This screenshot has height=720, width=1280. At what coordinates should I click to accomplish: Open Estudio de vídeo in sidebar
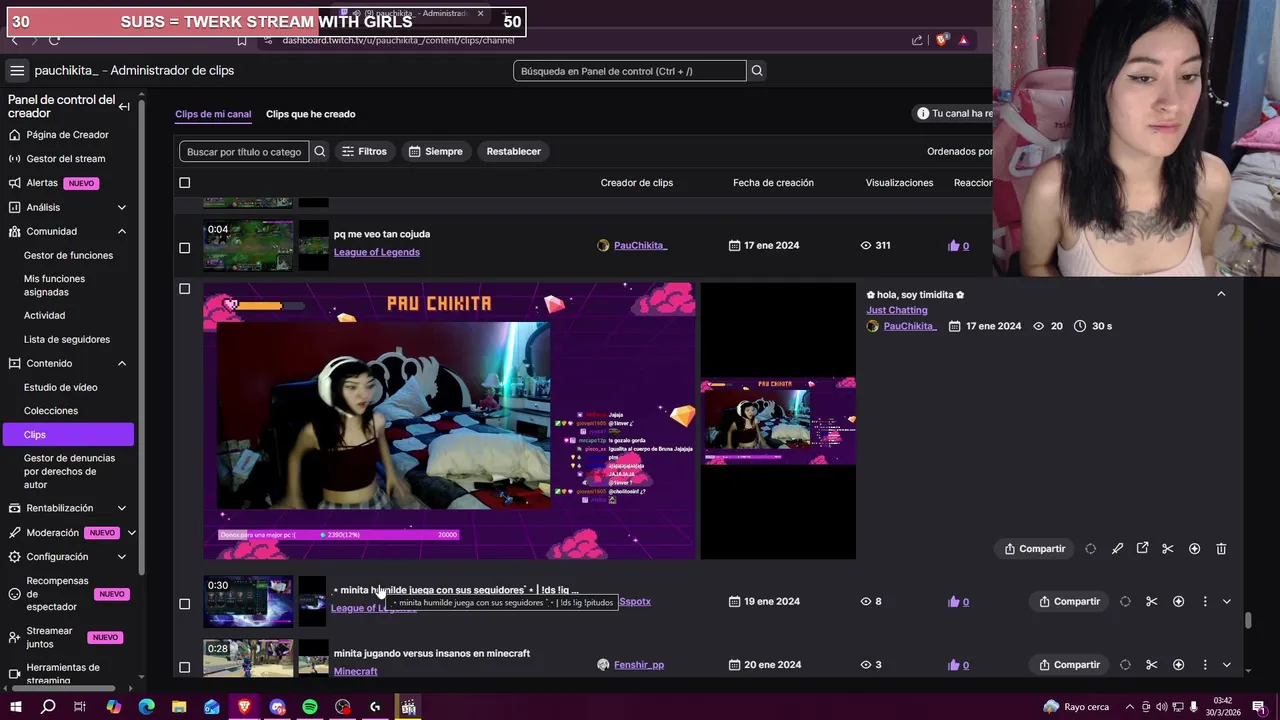pos(60,387)
